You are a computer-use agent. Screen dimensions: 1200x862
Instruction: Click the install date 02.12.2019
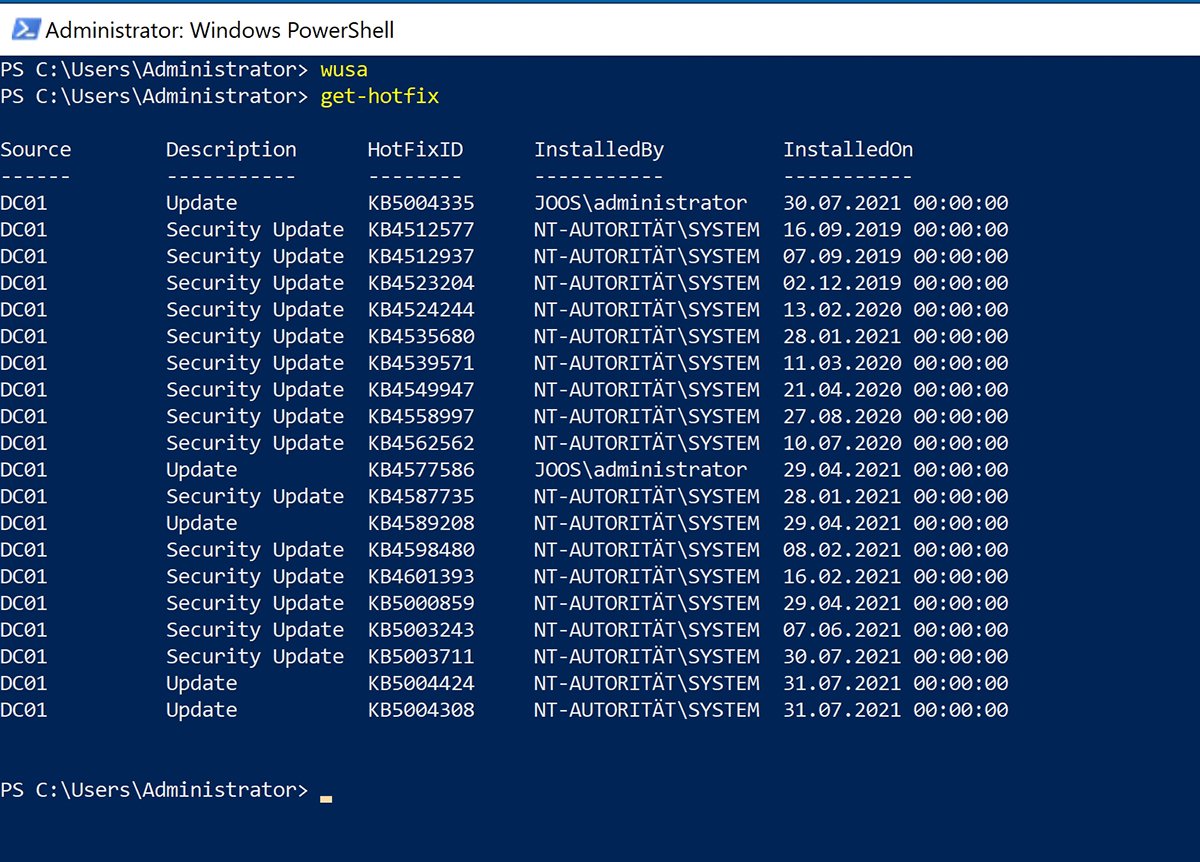[842, 283]
